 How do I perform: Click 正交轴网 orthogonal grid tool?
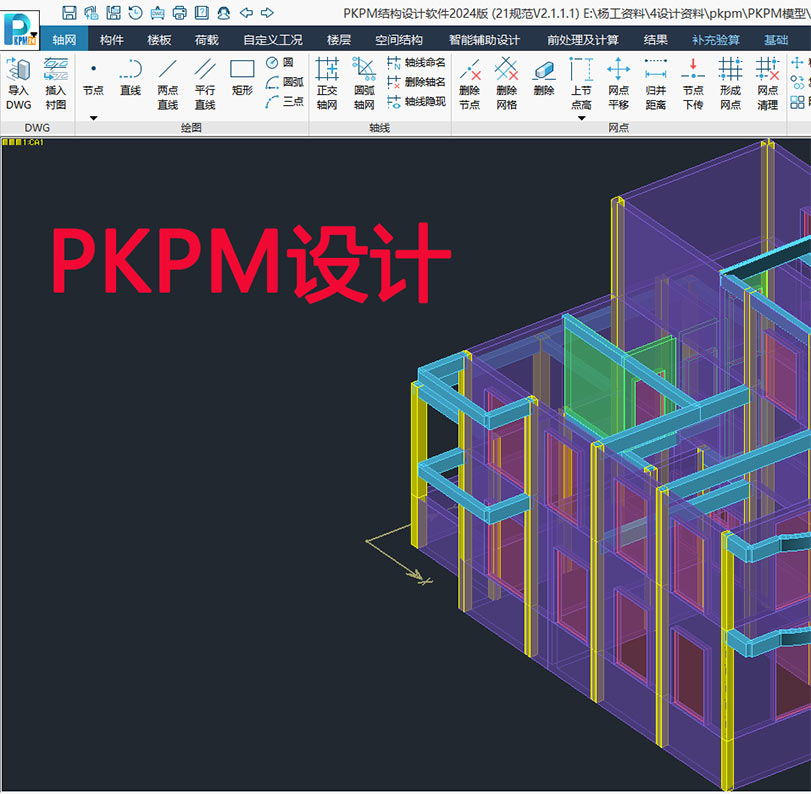tap(327, 83)
